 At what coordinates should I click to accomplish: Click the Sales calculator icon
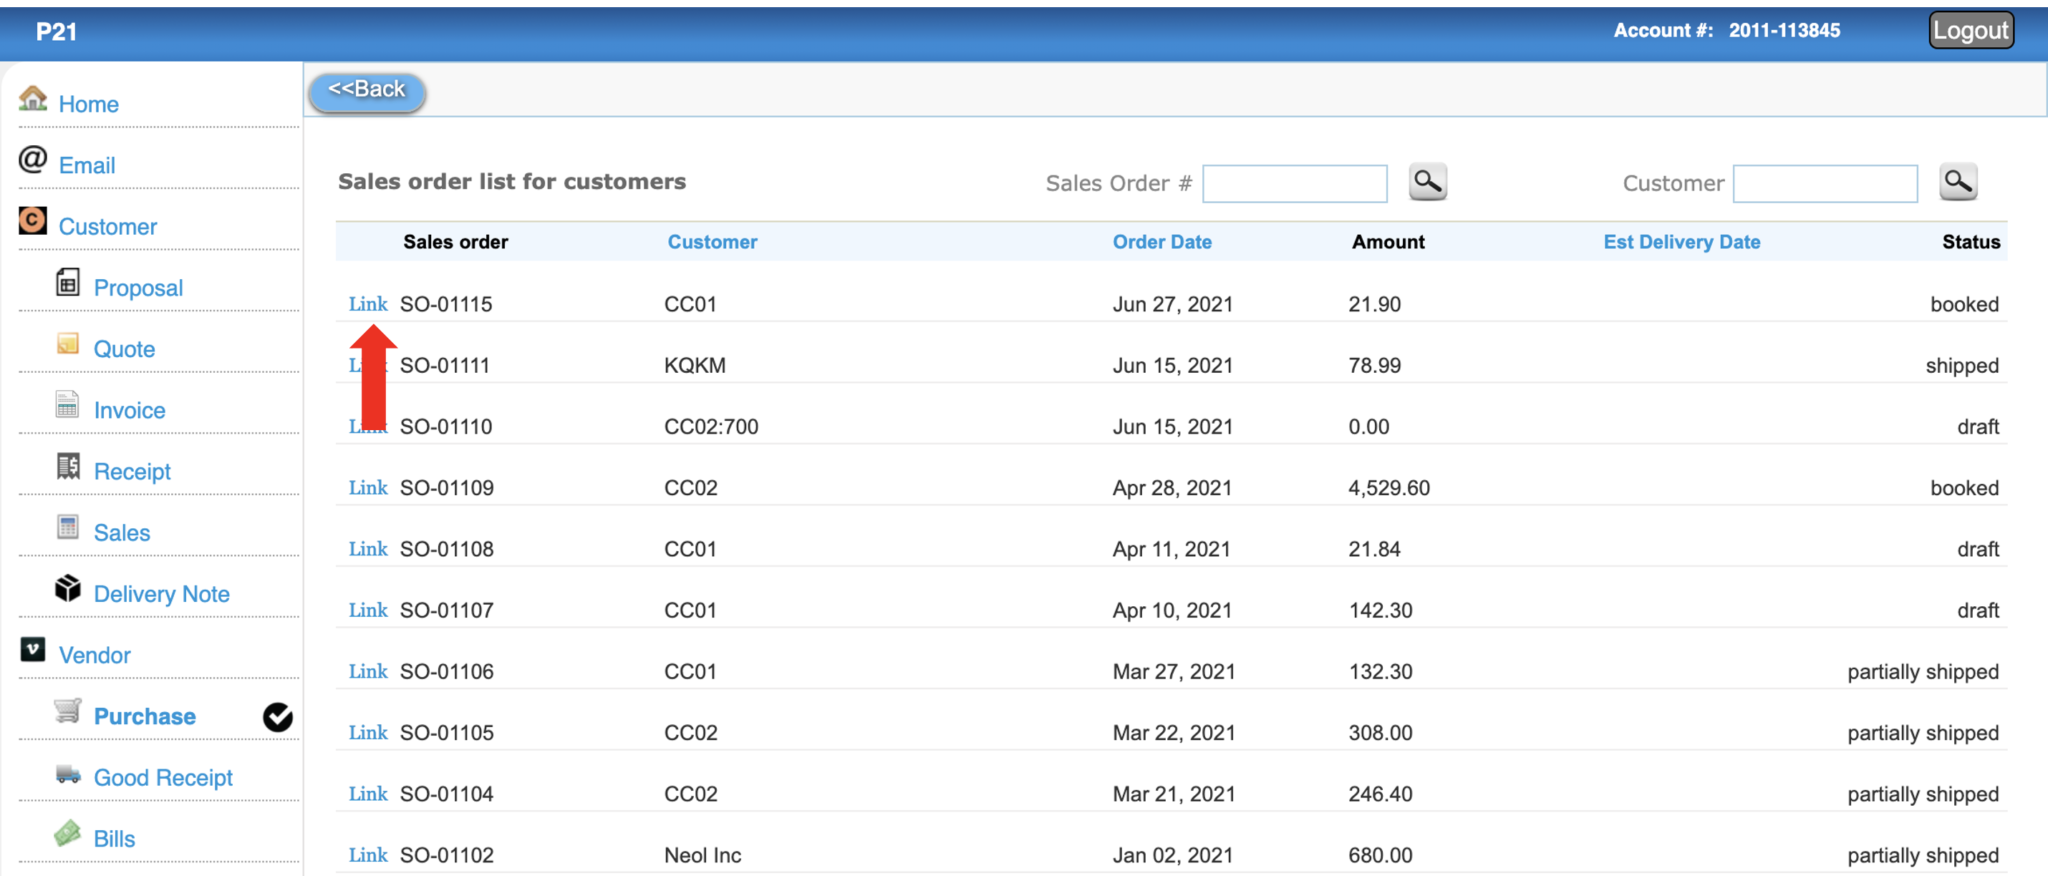(x=68, y=527)
